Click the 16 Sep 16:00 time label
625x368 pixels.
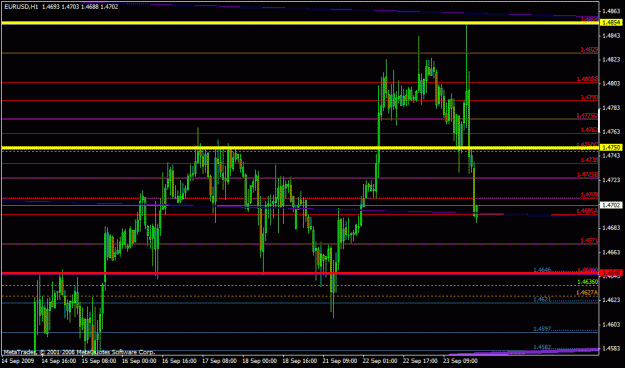pos(179,361)
